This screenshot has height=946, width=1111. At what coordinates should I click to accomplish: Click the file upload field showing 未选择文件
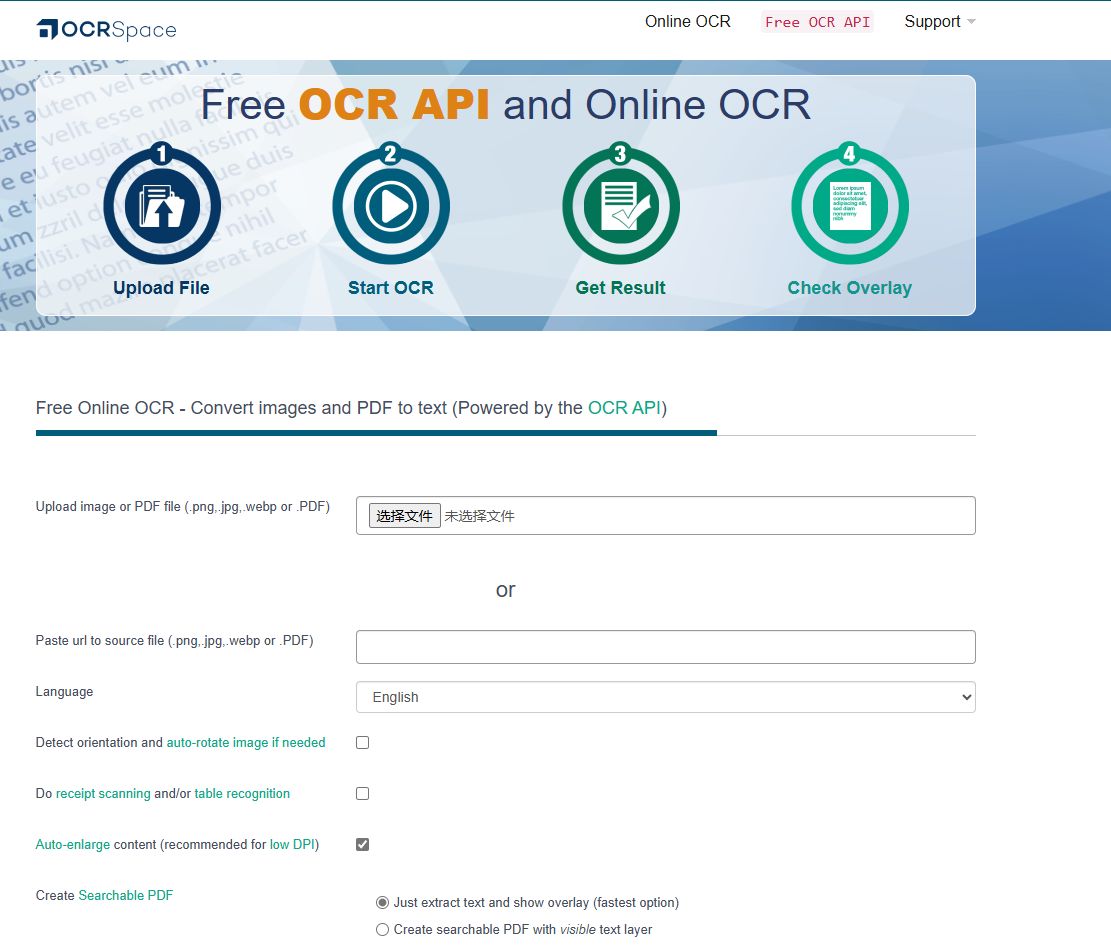pos(665,516)
